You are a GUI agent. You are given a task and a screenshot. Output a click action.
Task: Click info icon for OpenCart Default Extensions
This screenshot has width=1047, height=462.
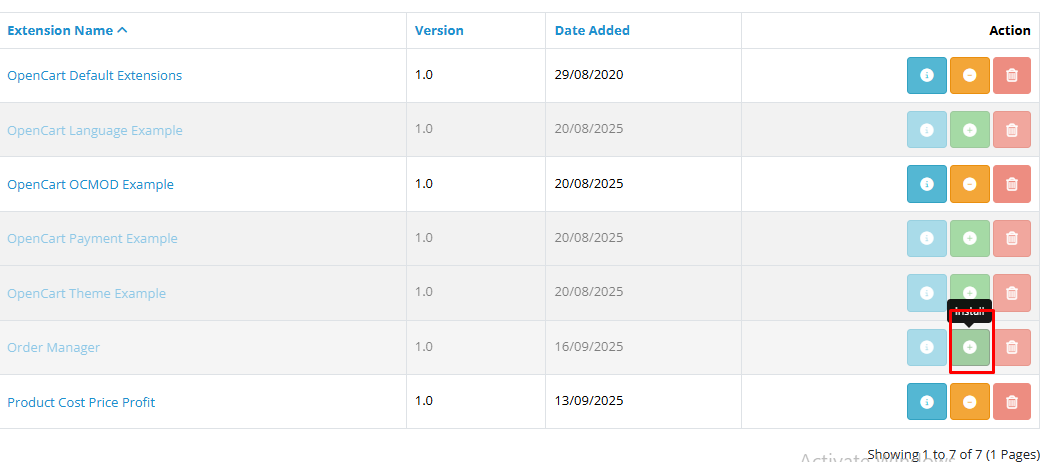pos(926,76)
